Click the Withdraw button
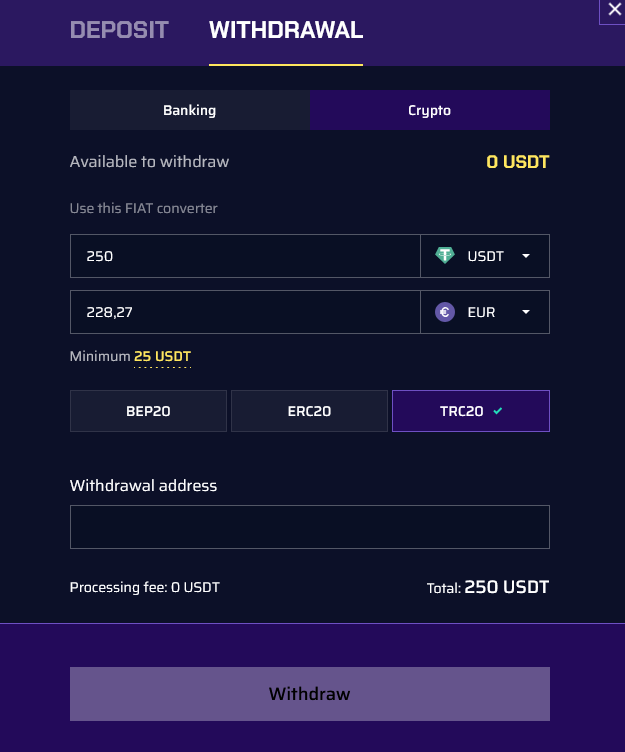 coord(310,693)
